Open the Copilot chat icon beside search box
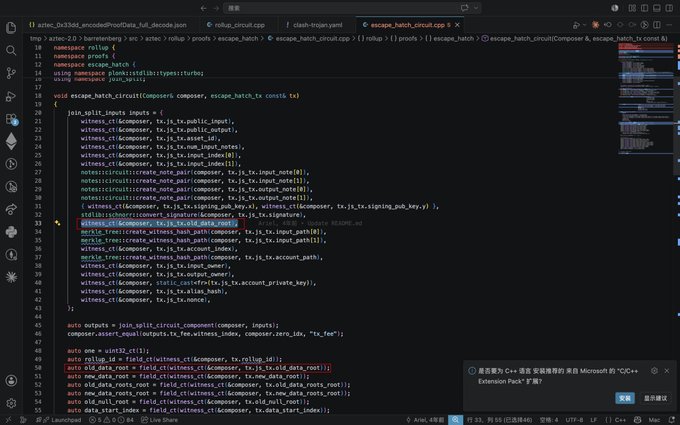Image resolution: width=680 pixels, height=425 pixels. 464,8
